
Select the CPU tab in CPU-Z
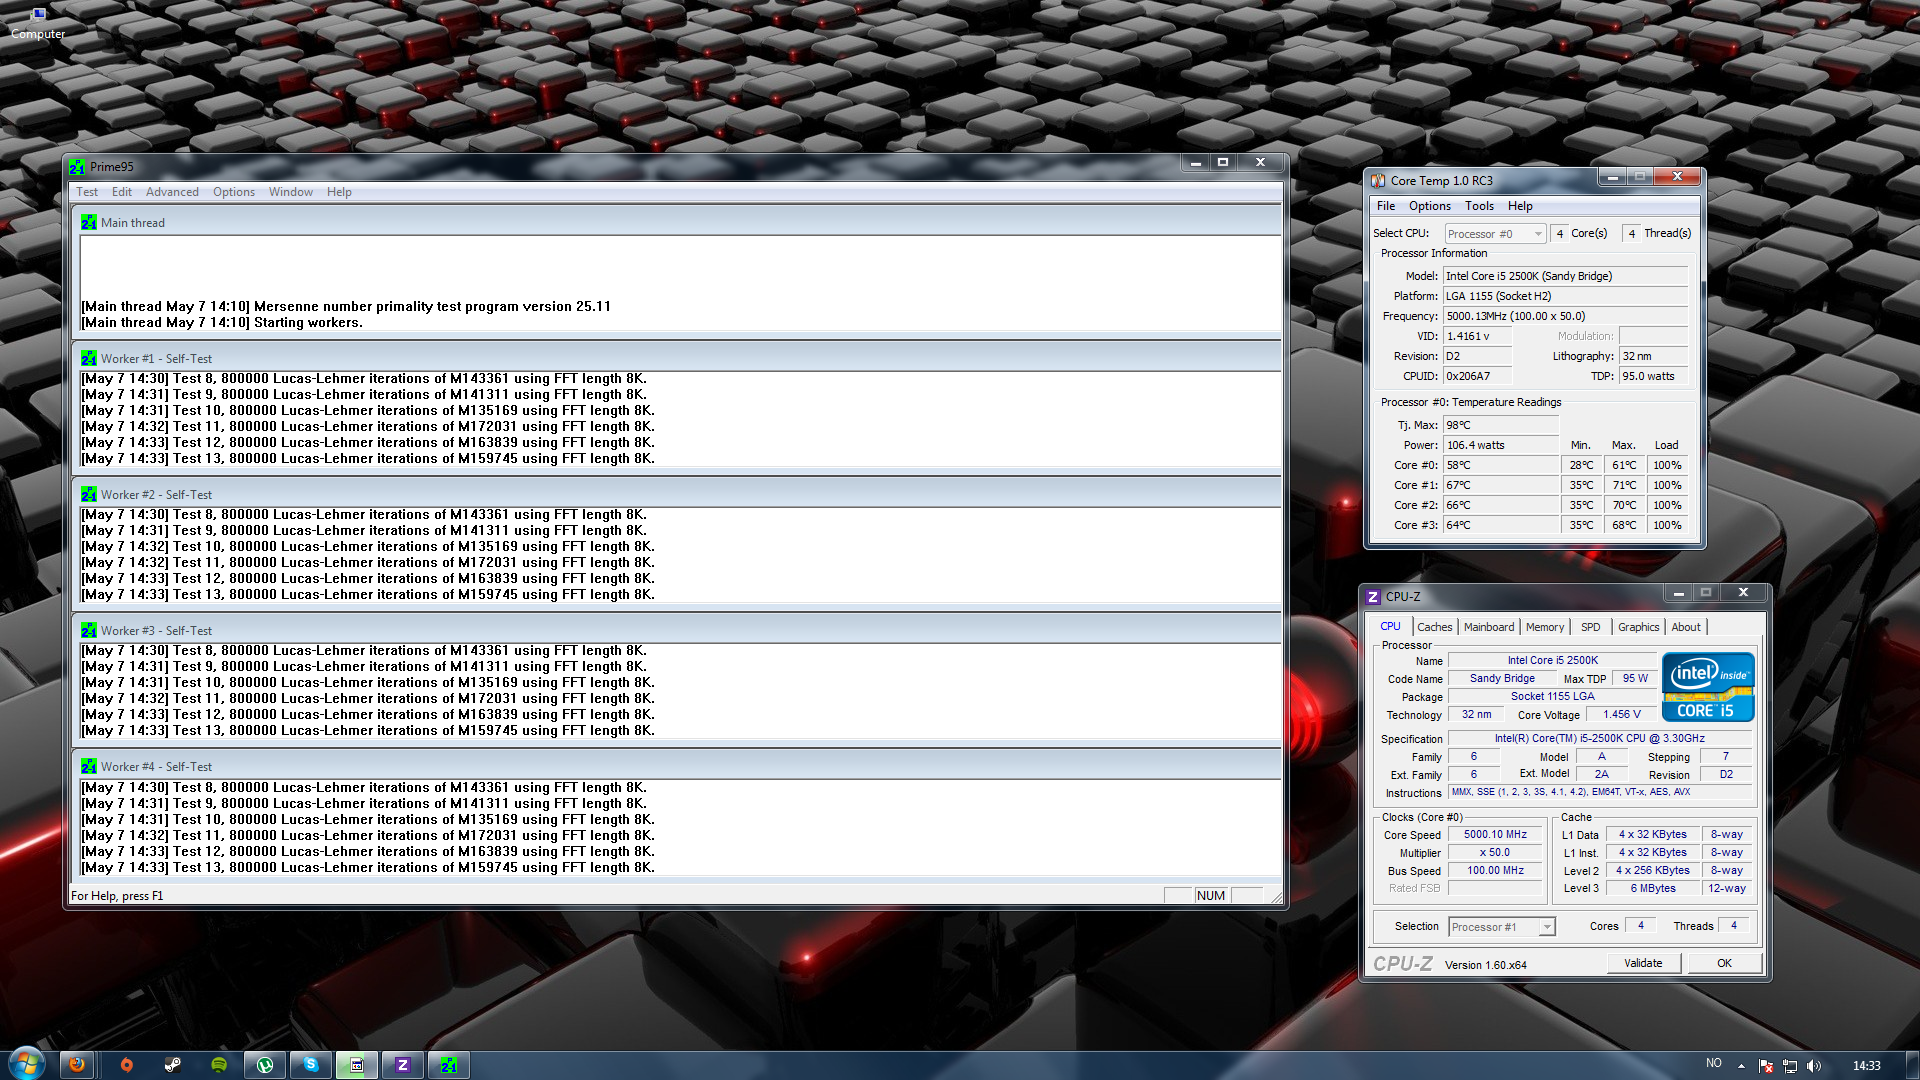(x=1391, y=627)
